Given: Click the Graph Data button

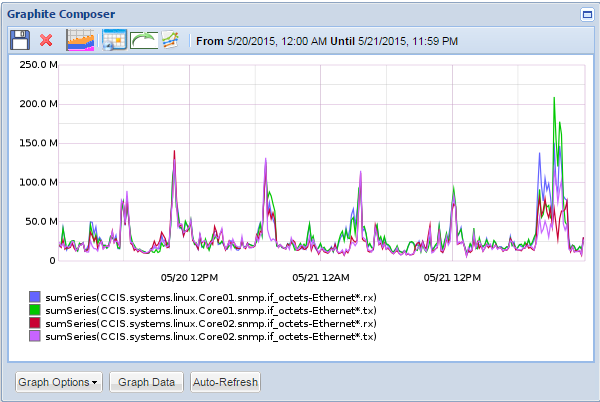Looking at the screenshot, I should [x=146, y=382].
